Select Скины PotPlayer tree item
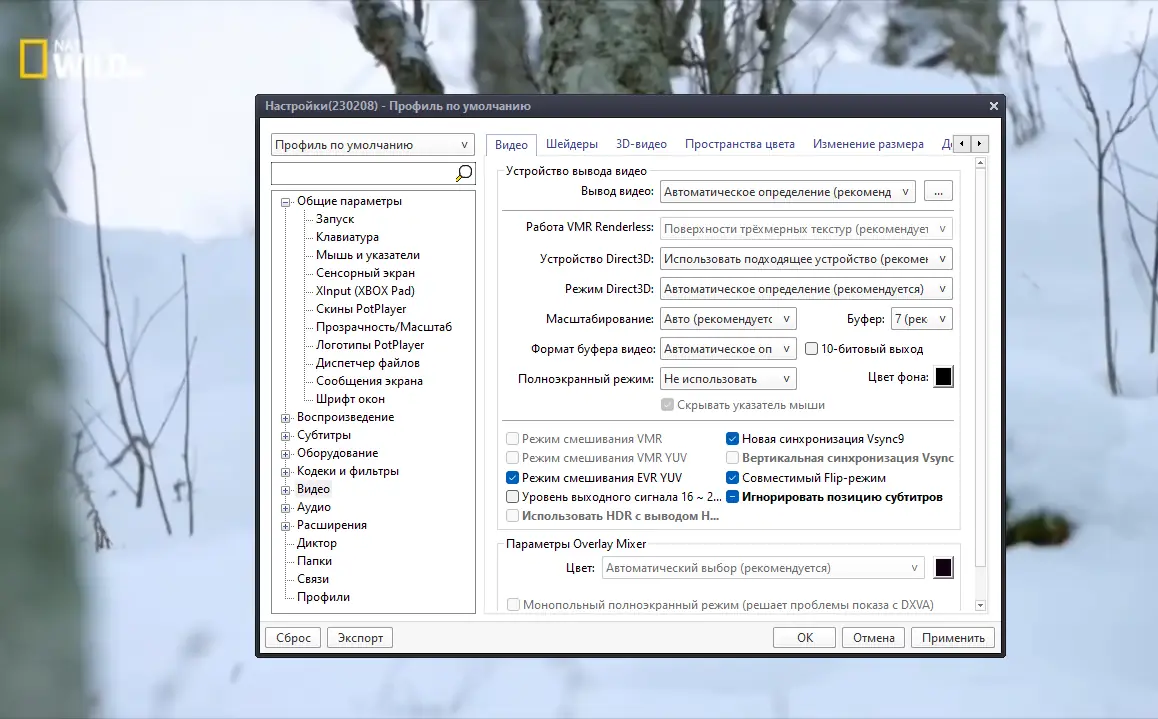Screen dimensions: 1158x719 (x=361, y=309)
